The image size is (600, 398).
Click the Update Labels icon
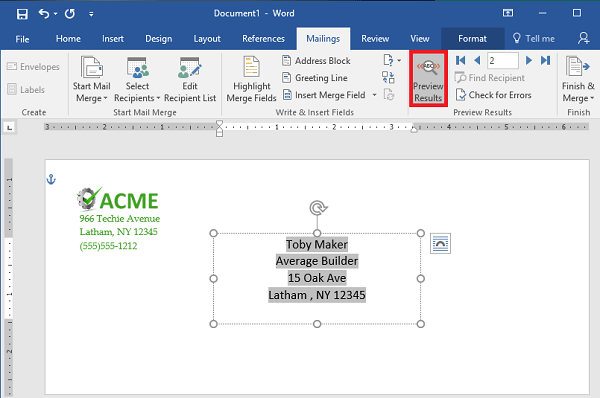click(388, 95)
